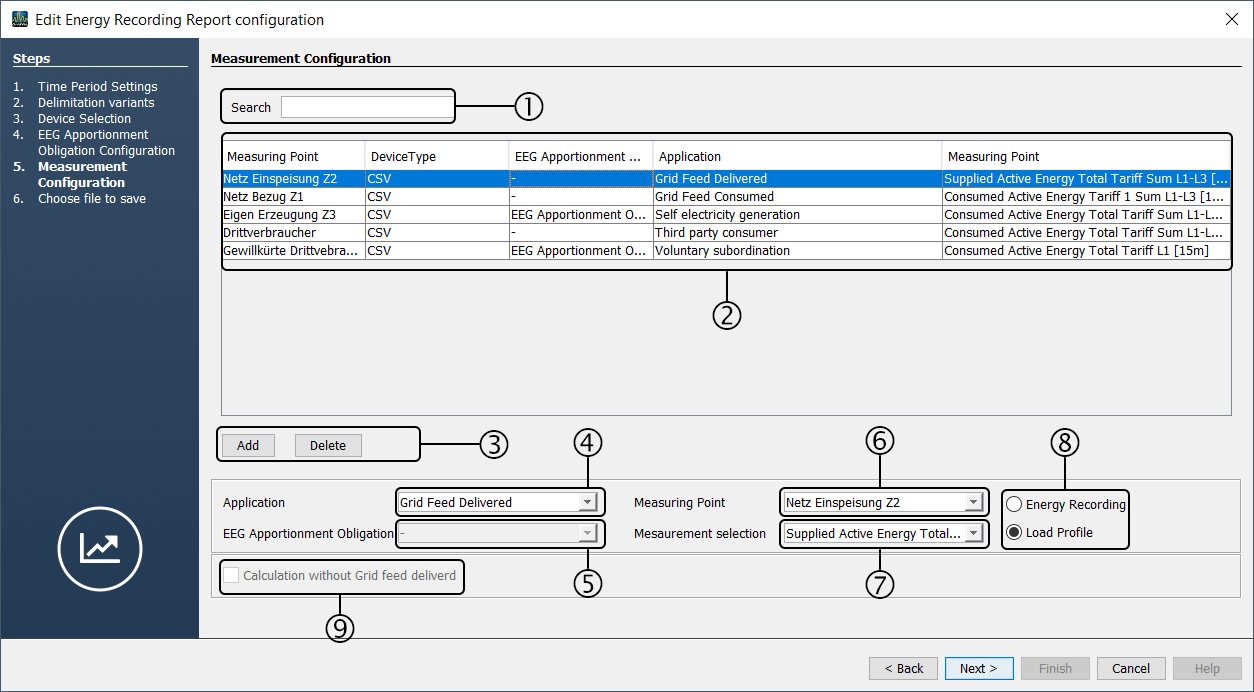
Task: Jump to Choose file to save step
Action: [x=91, y=199]
